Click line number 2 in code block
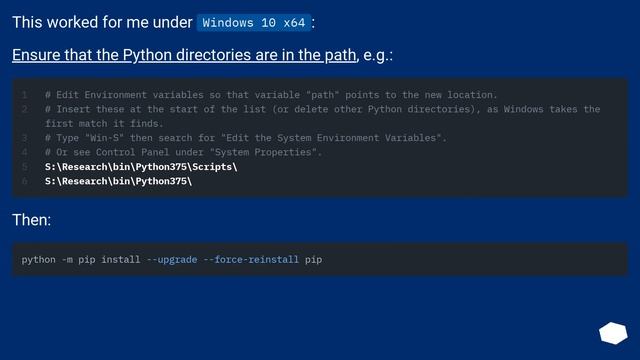Viewport: 640px width, 360px height. (x=24, y=109)
